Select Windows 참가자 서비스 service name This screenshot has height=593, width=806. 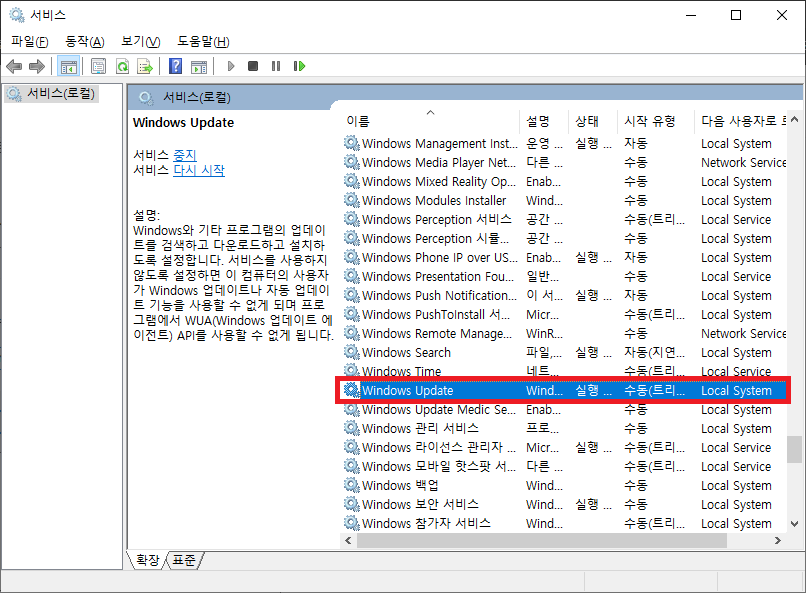pyautogui.click(x=426, y=523)
